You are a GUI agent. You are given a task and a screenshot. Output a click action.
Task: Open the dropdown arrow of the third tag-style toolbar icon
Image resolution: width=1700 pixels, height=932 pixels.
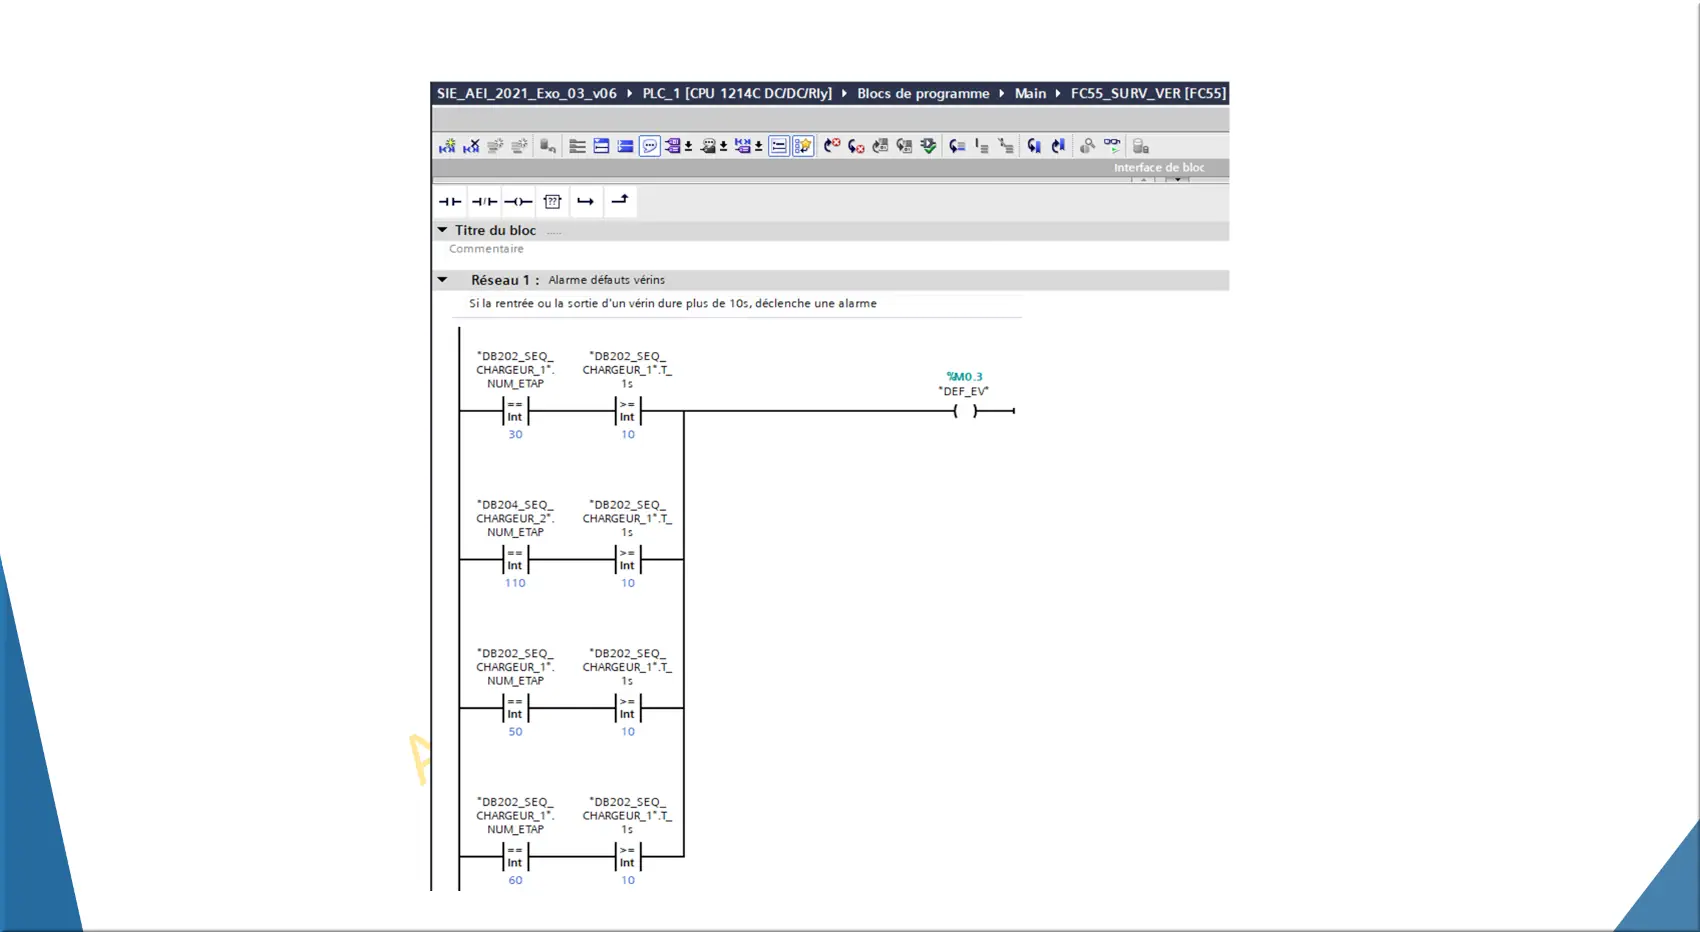[758, 146]
